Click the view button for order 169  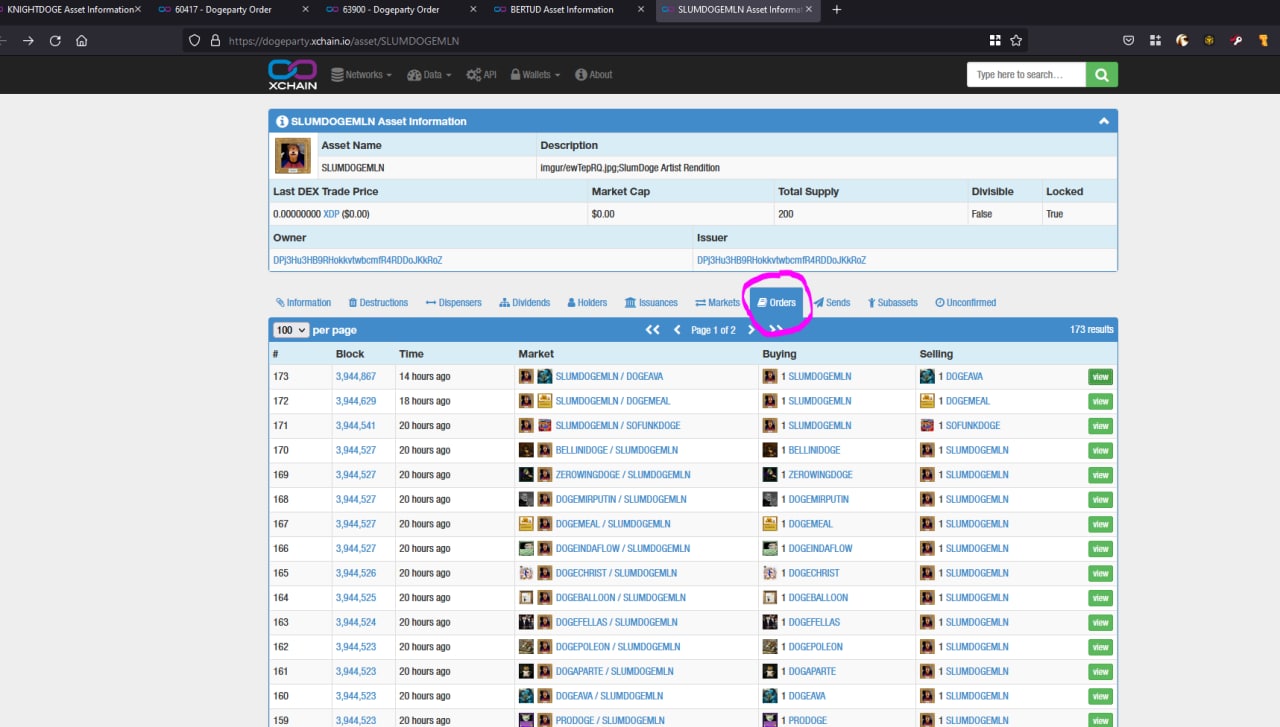(1100, 475)
